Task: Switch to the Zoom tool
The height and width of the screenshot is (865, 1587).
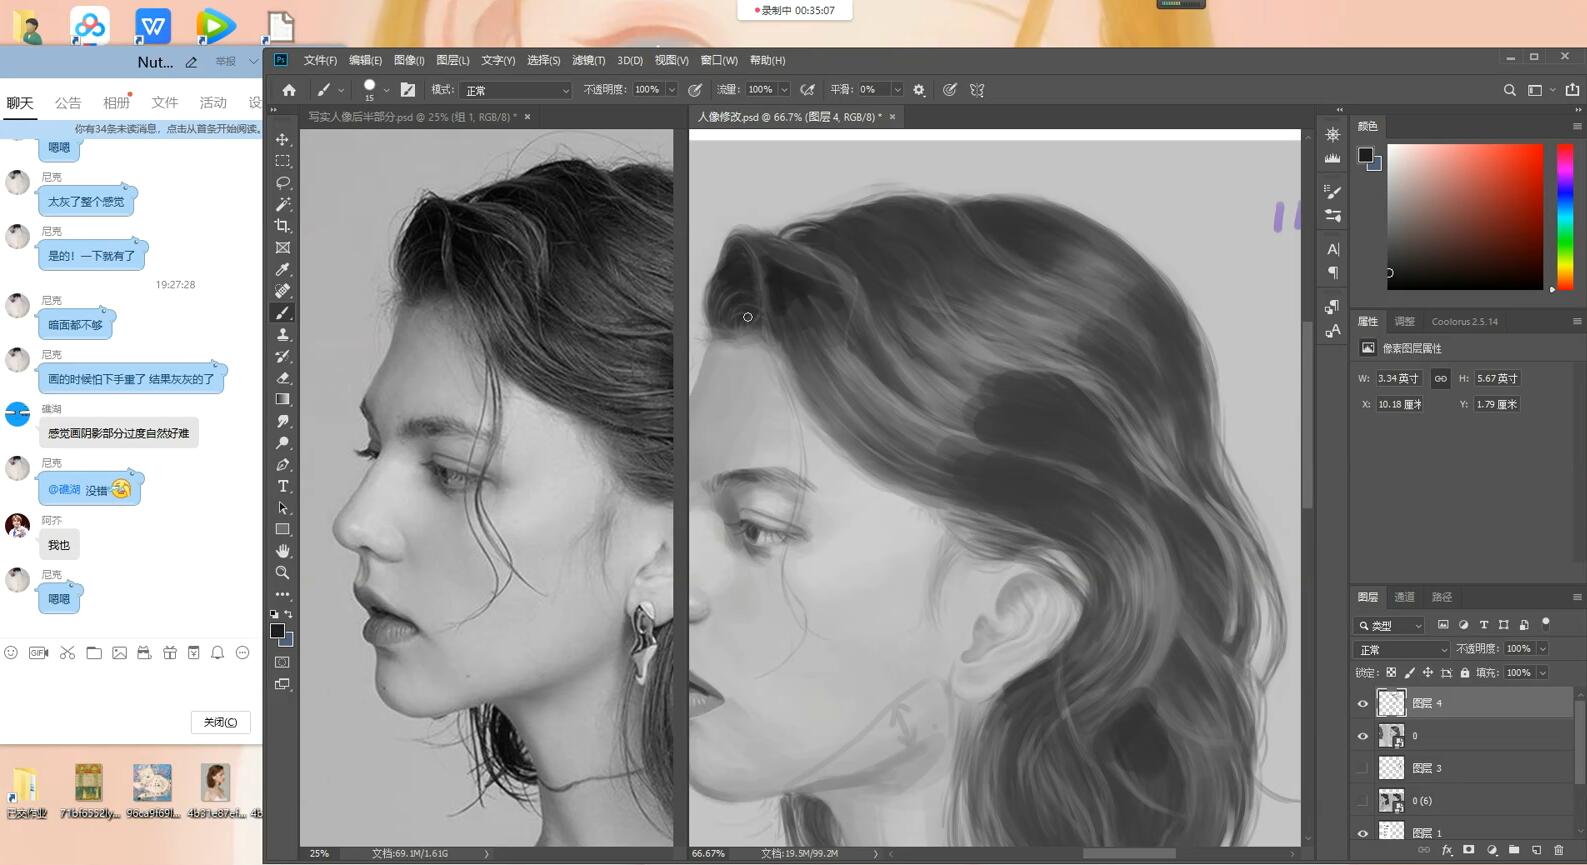Action: (283, 573)
